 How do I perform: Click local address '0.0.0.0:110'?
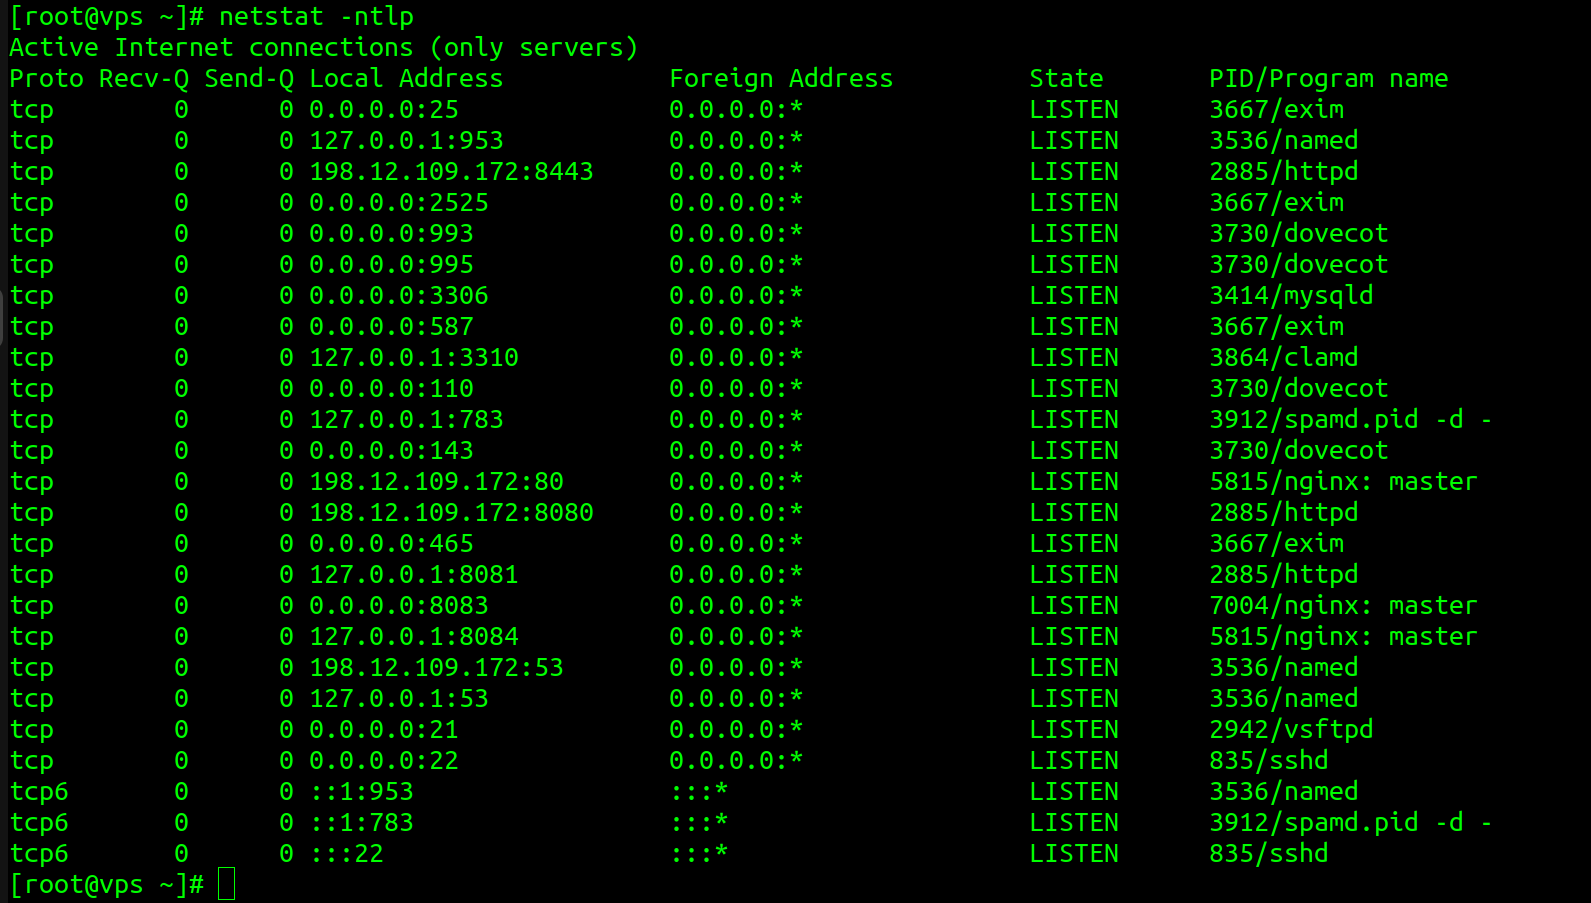pos(391,389)
